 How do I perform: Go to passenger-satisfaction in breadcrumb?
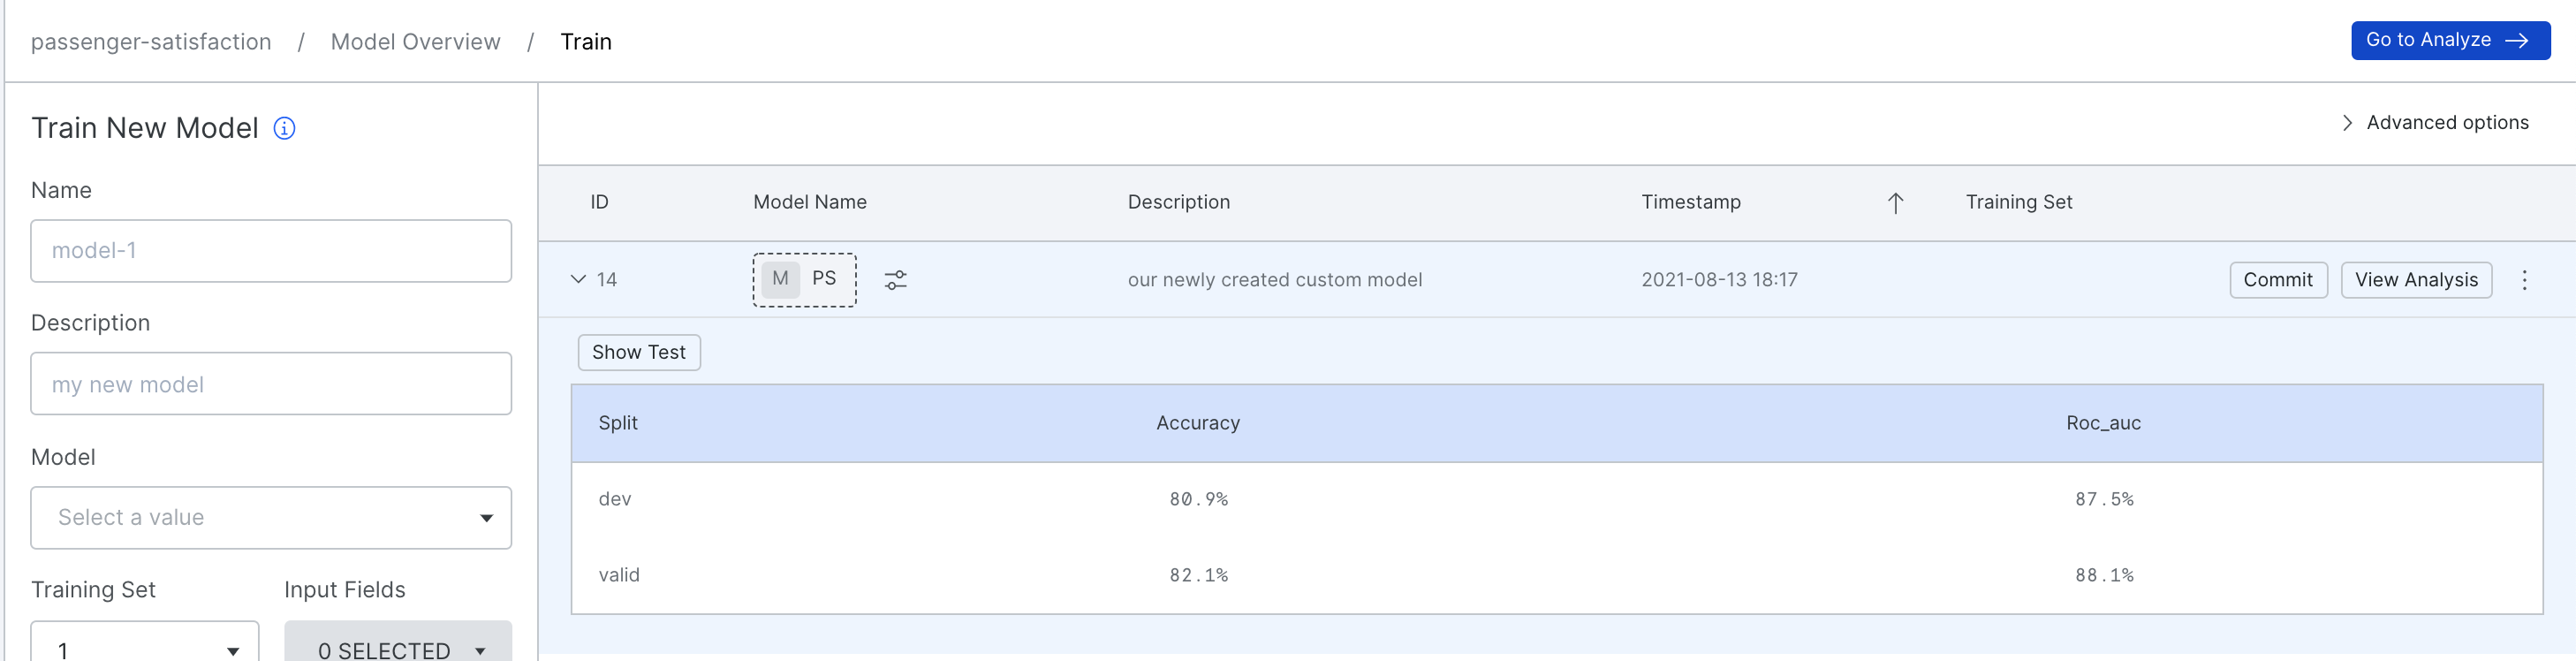coord(151,41)
